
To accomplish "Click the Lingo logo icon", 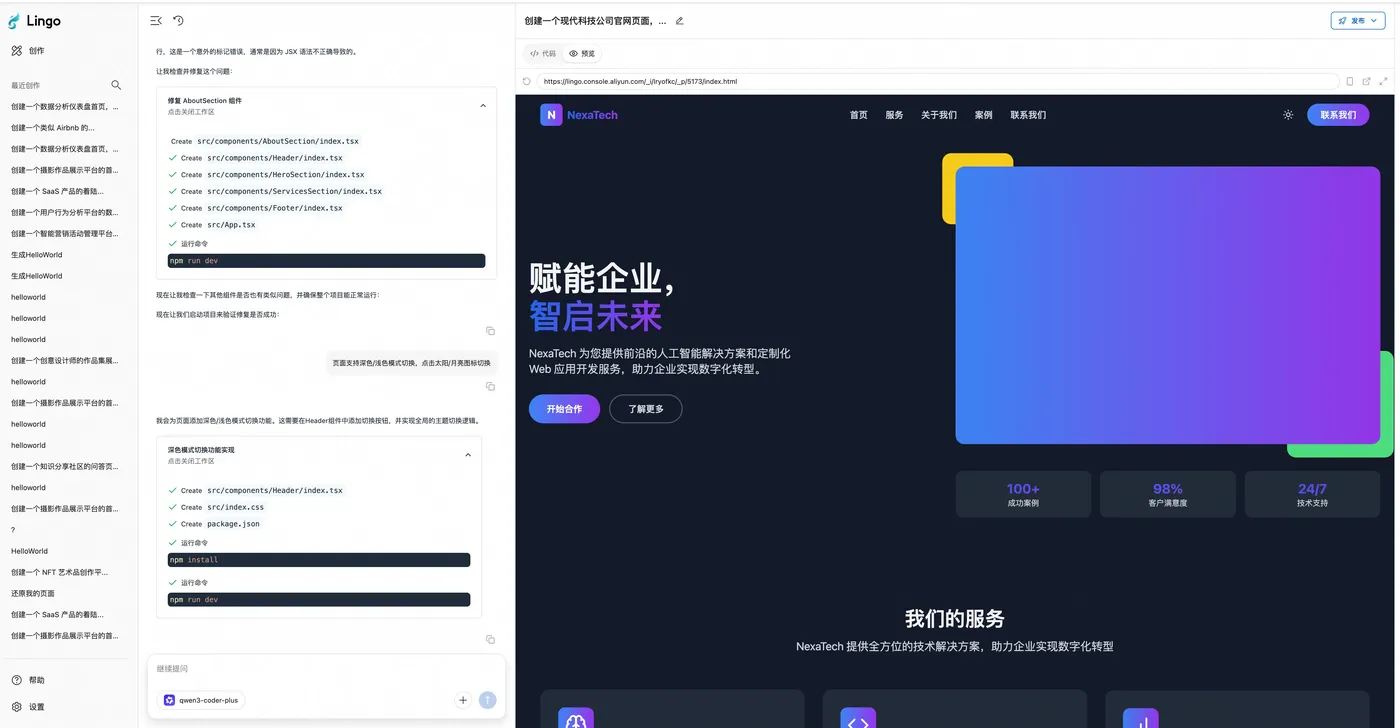I will (x=14, y=21).
